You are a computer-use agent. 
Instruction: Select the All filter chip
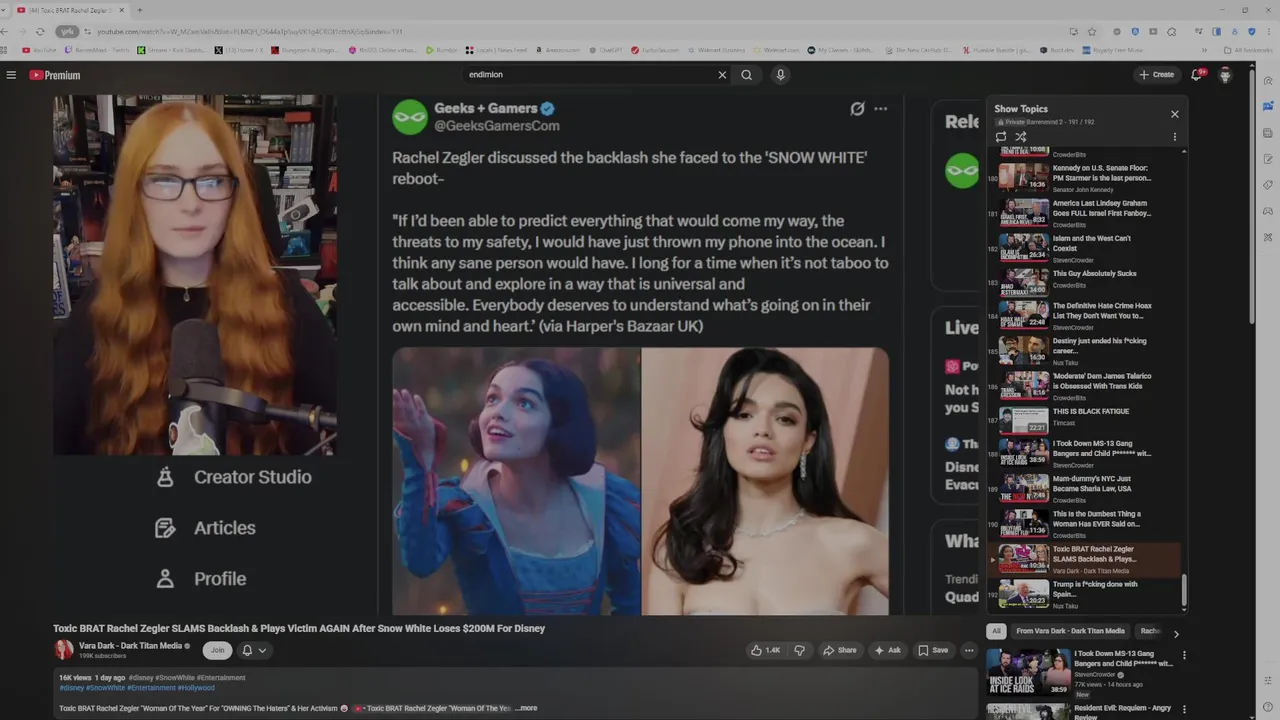995,631
